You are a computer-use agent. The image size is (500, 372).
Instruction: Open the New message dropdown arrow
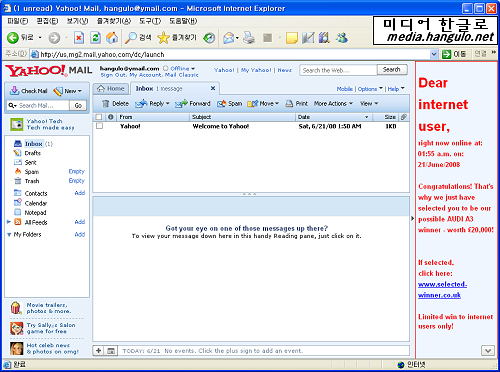pos(79,91)
